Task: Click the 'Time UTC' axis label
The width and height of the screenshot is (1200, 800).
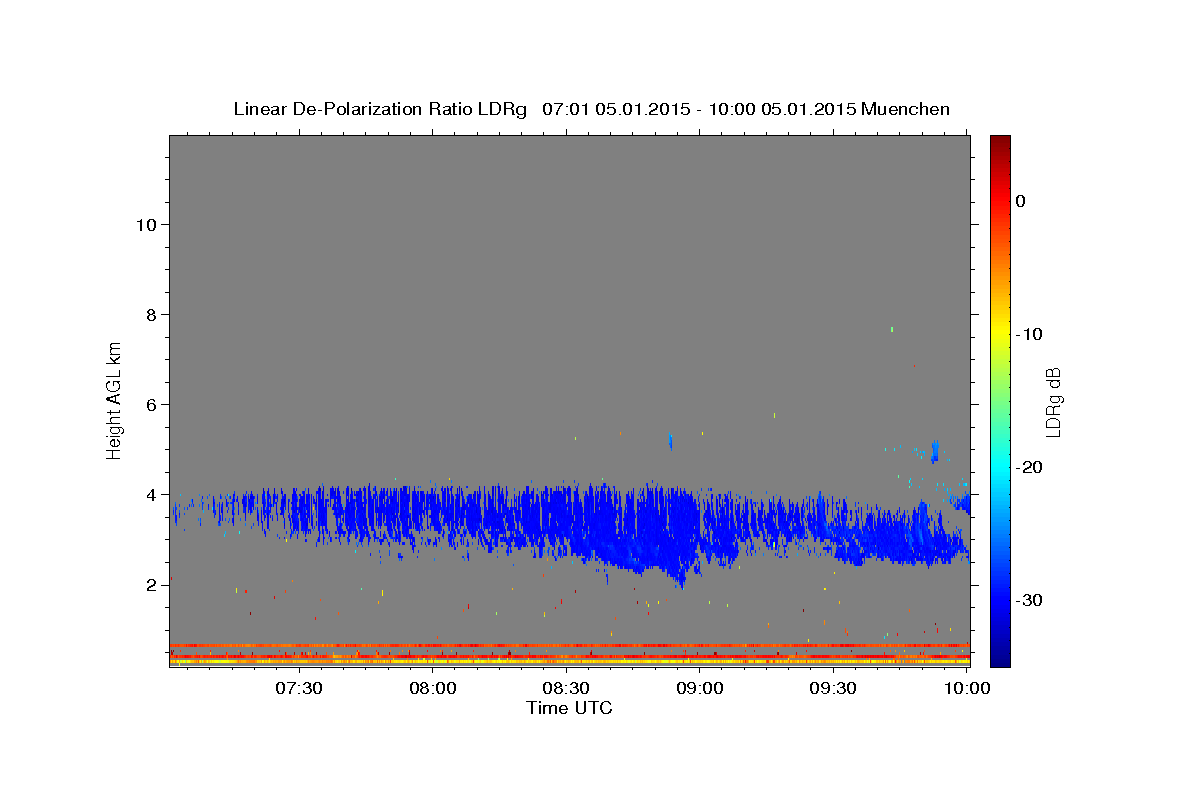Action: (569, 708)
